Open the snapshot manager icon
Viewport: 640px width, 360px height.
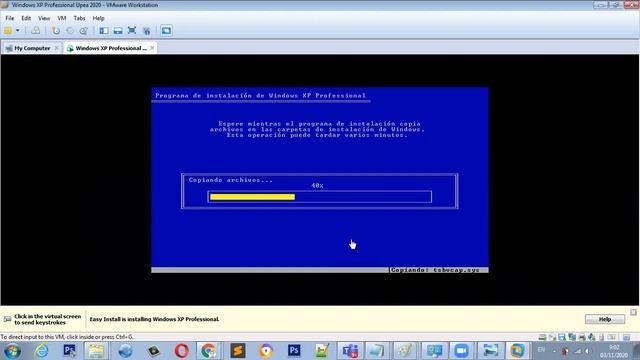[84, 31]
